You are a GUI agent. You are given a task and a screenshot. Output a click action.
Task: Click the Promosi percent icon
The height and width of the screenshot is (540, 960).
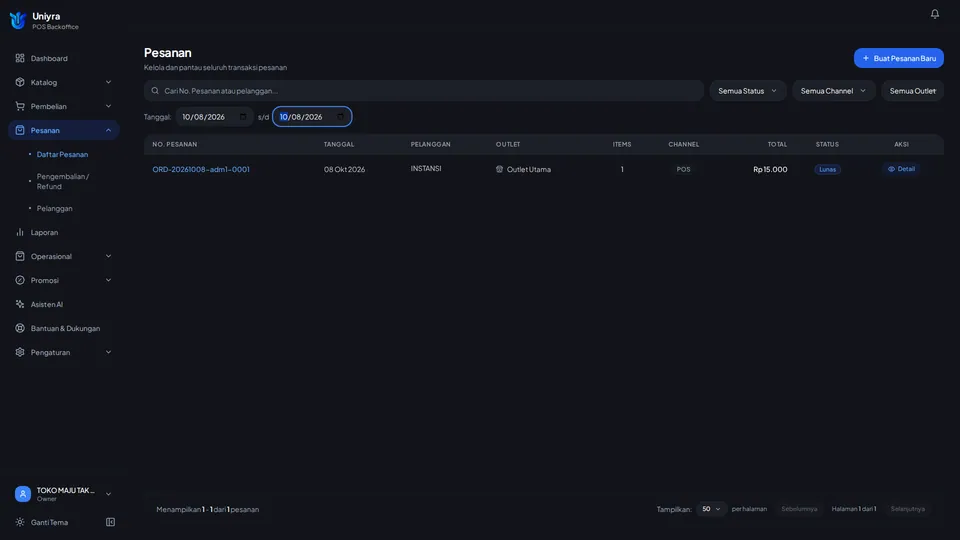(20, 280)
